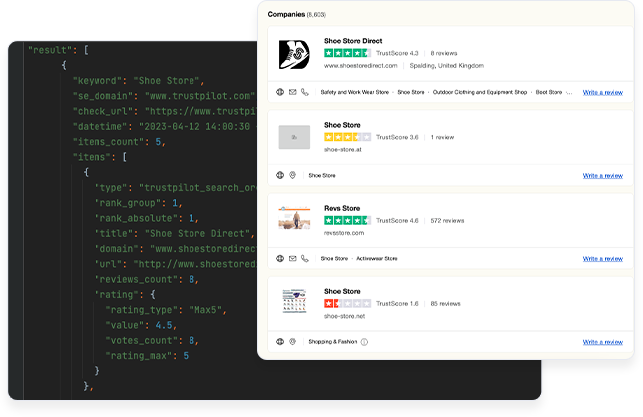Open the grey placeholder logo of shoe-store.at

[x=294, y=137]
